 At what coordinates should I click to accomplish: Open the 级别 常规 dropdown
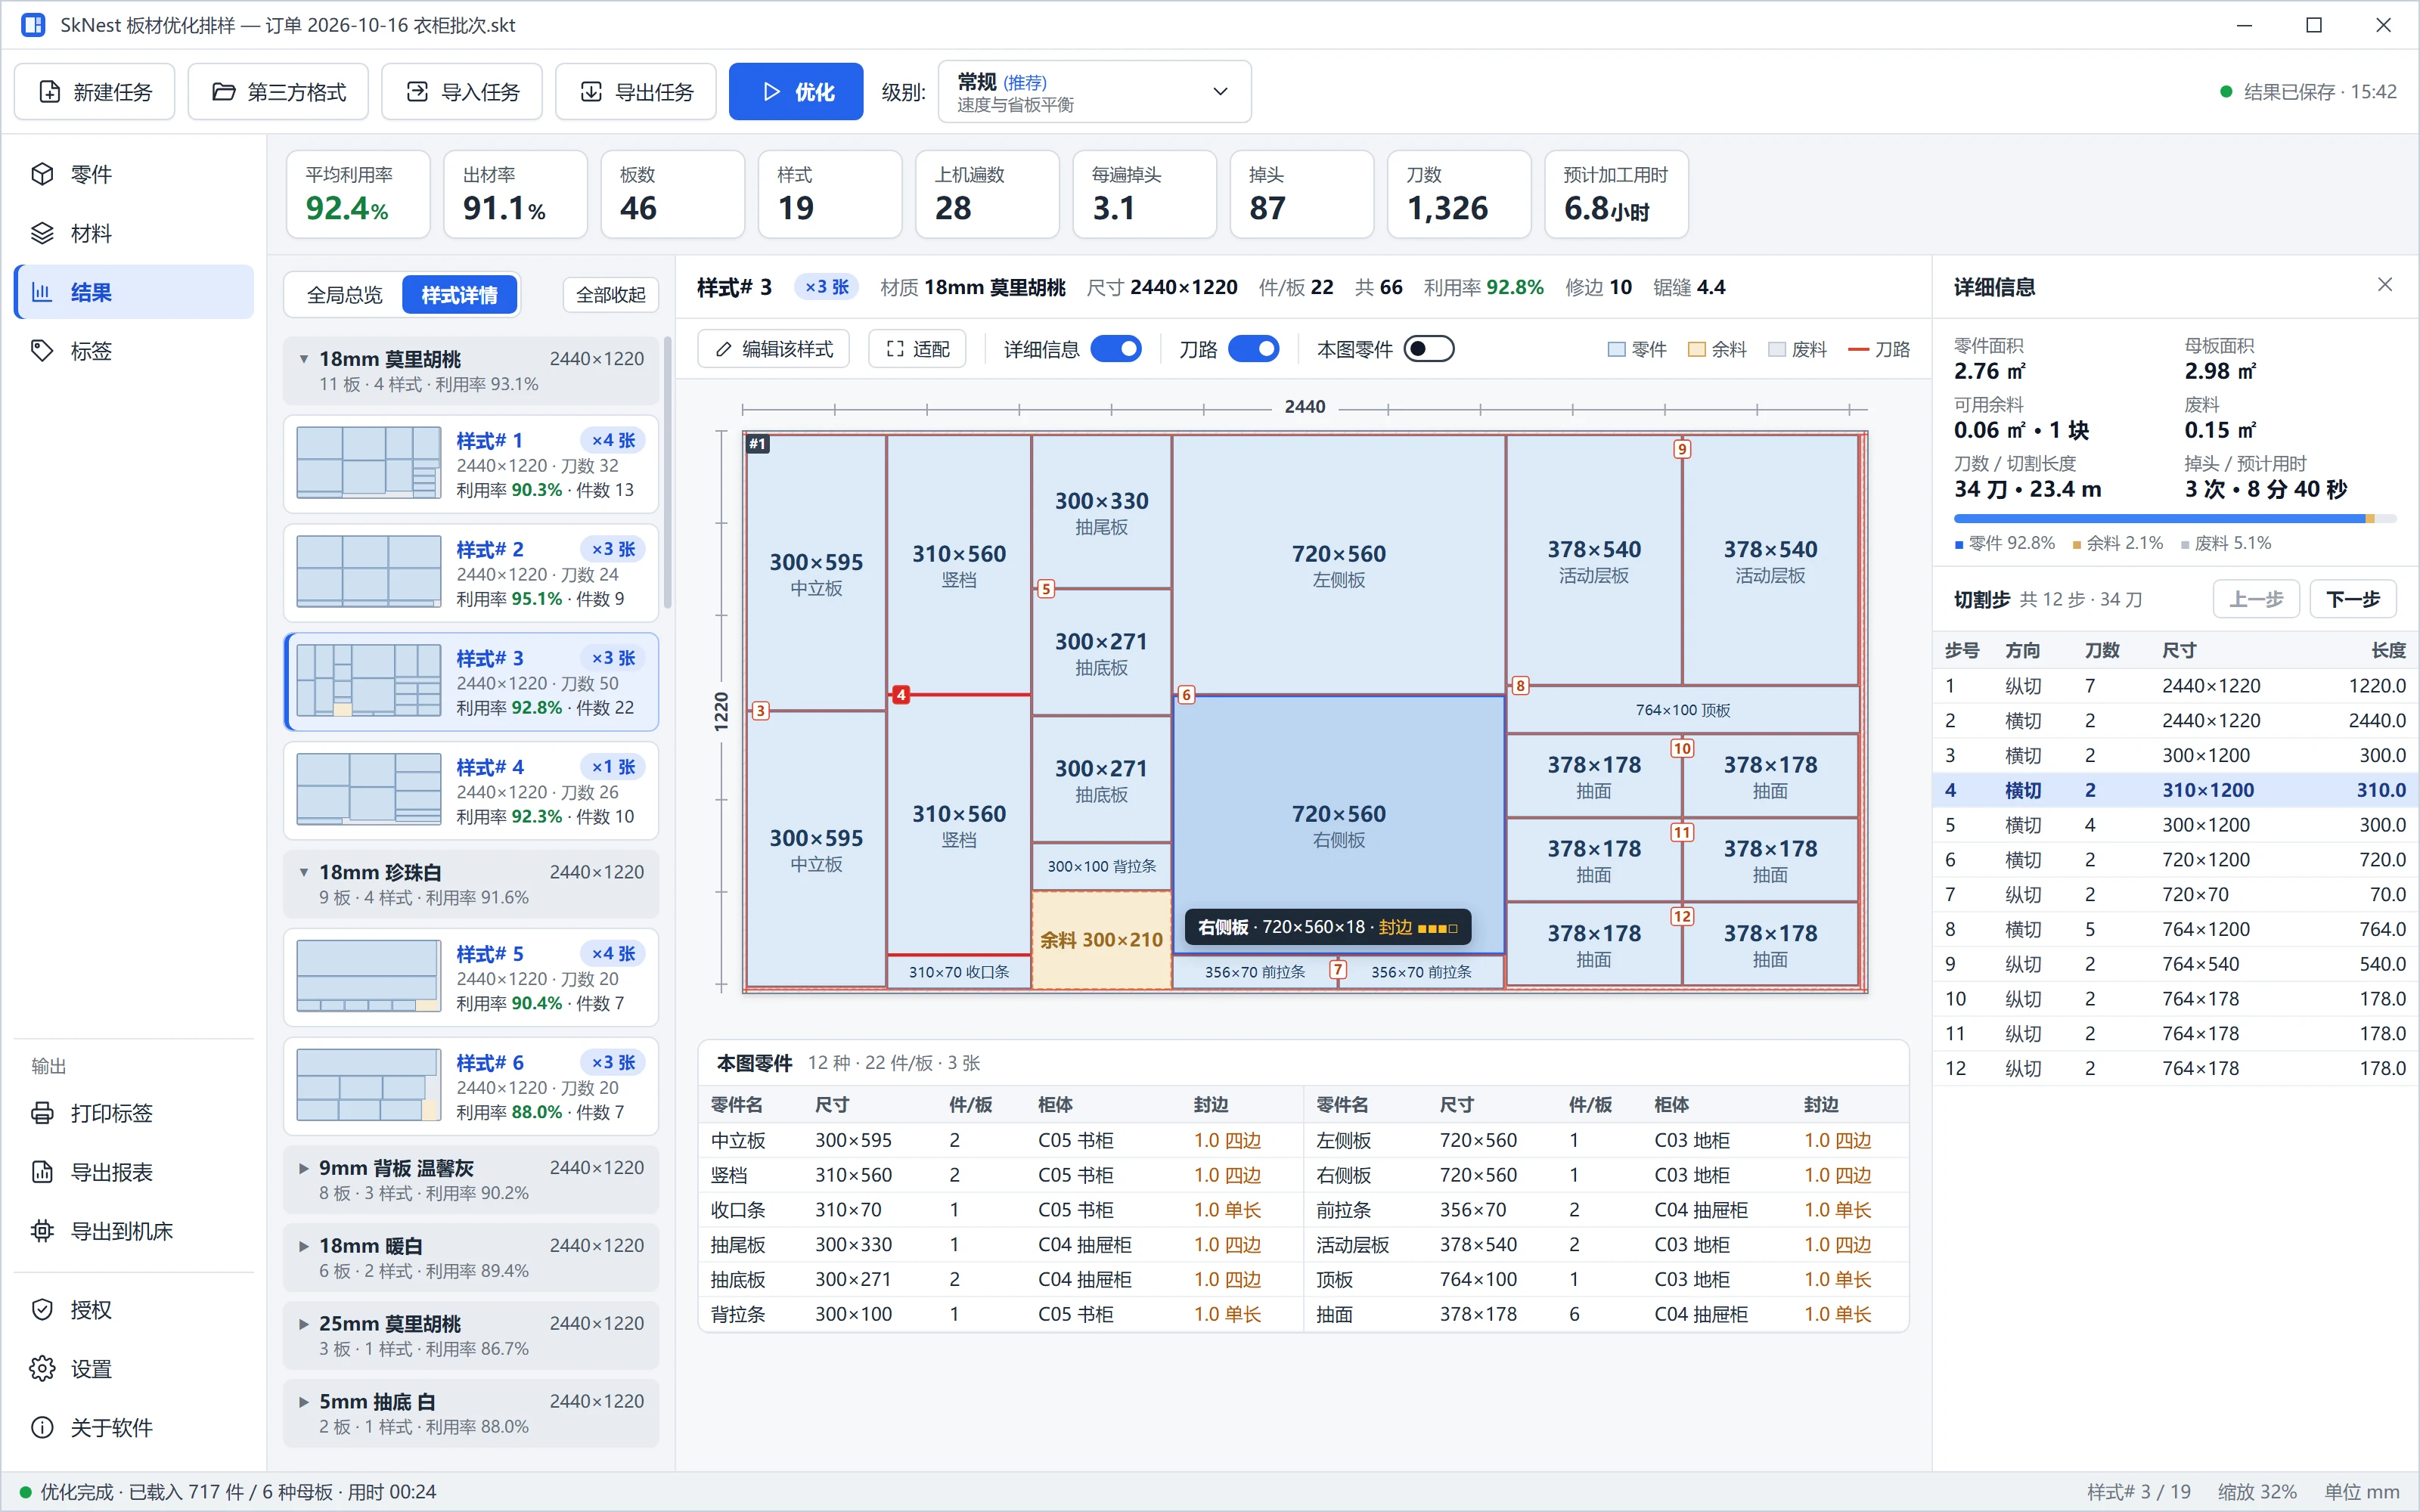pos(1094,92)
